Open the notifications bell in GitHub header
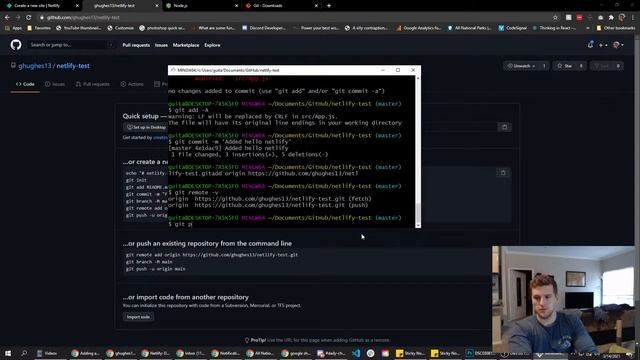The height and width of the screenshot is (360, 640). (x=590, y=45)
